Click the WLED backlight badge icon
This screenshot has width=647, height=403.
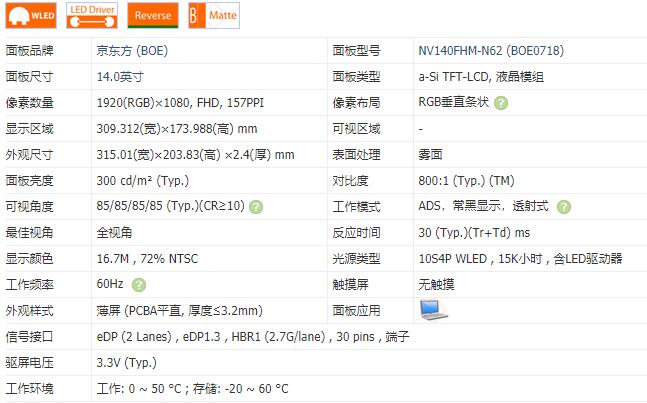(x=31, y=16)
